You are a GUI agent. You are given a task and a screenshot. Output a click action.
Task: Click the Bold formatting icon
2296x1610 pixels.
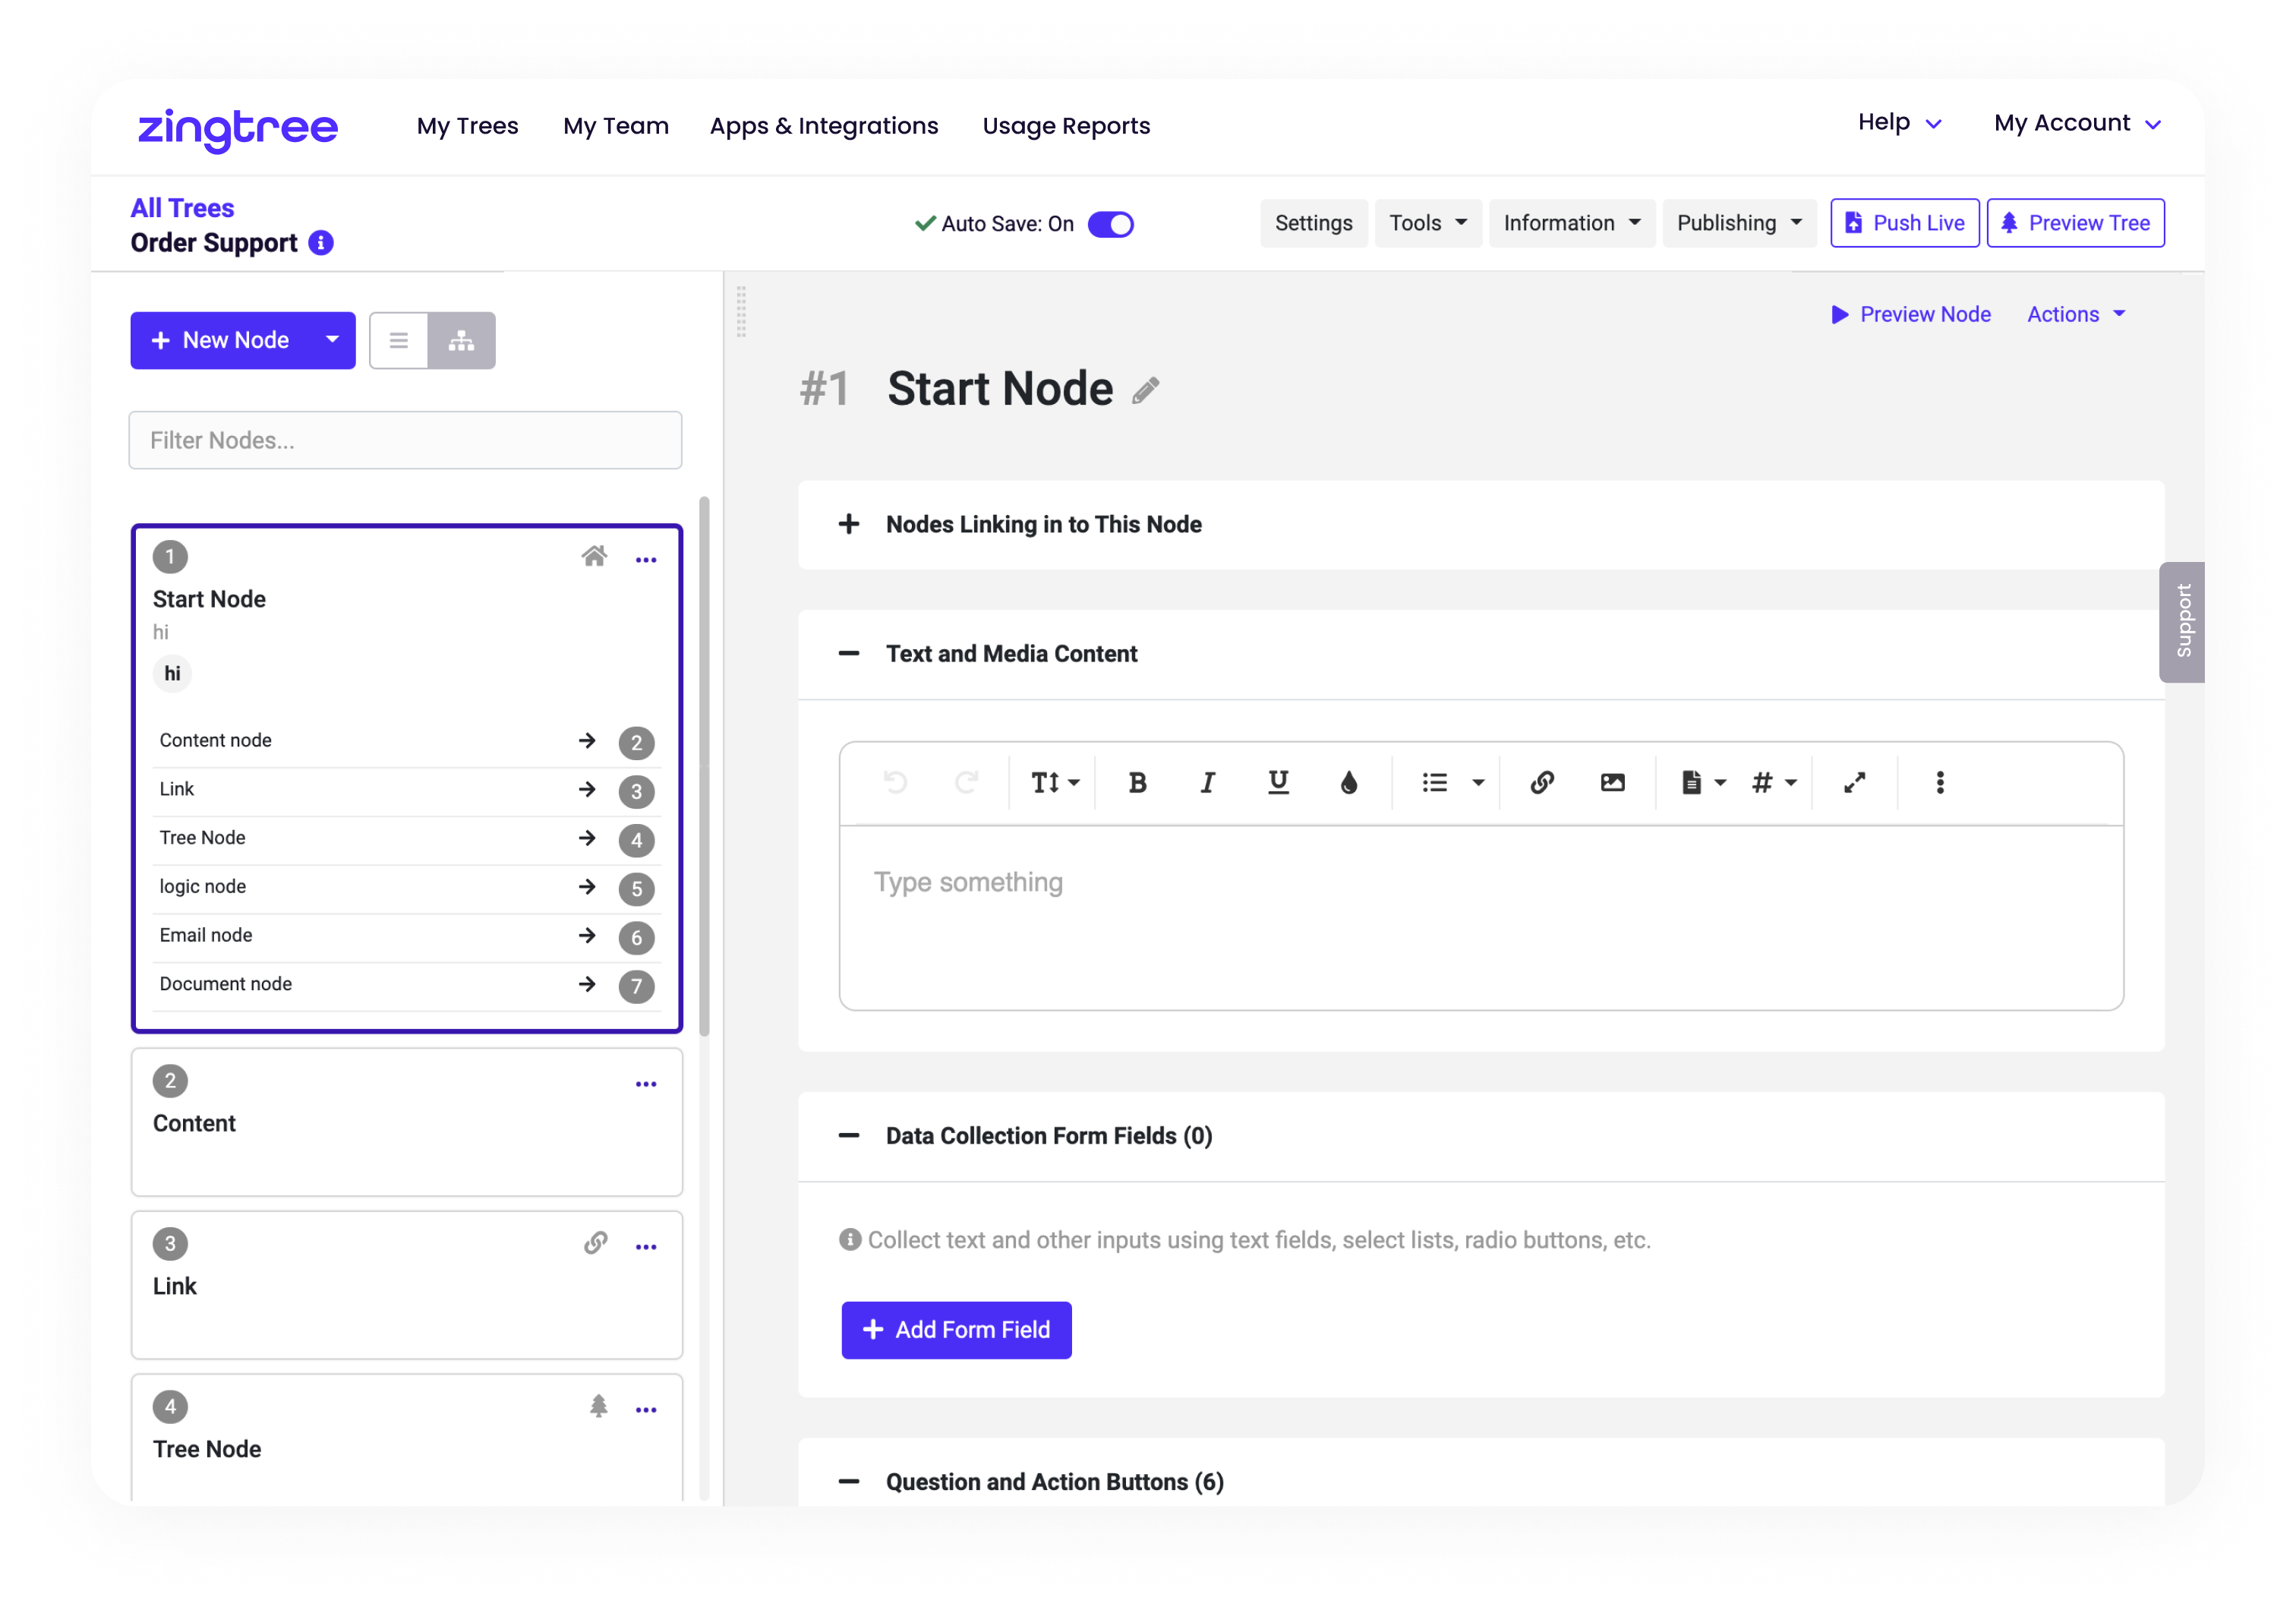click(x=1137, y=783)
